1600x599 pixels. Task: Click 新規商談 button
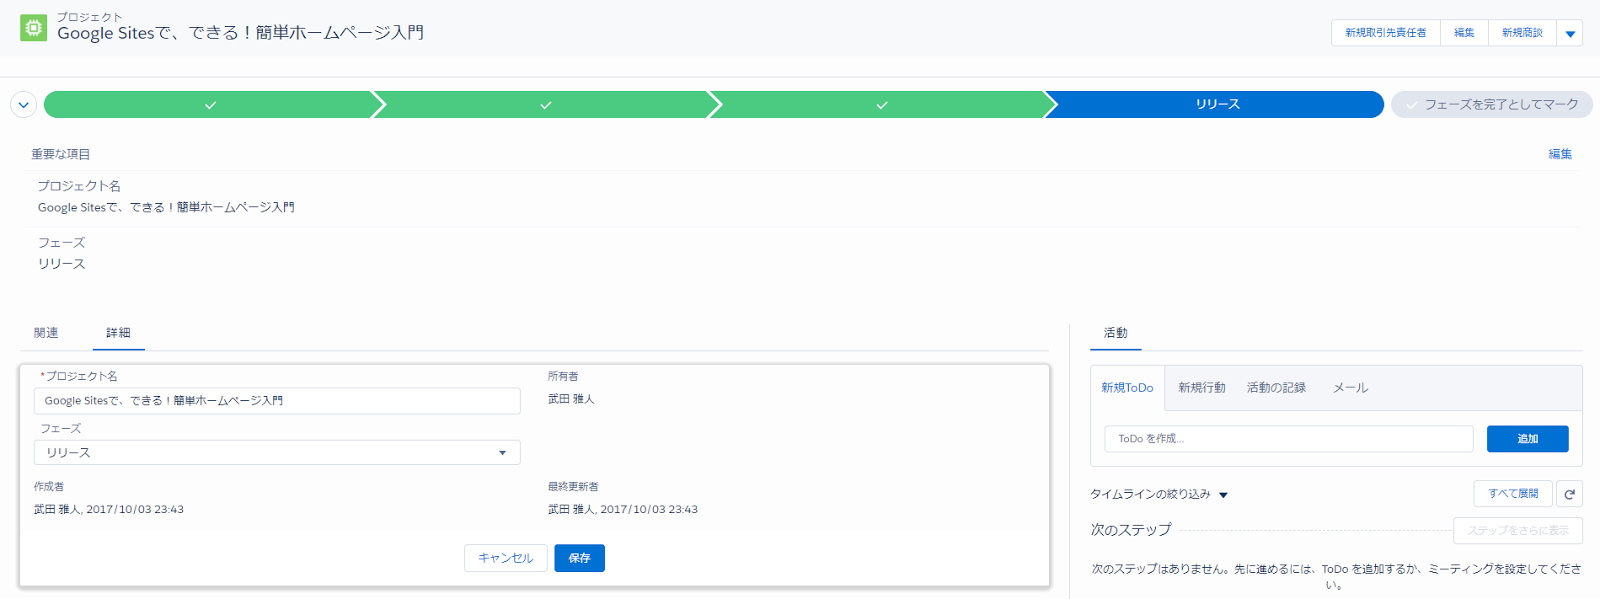1522,33
